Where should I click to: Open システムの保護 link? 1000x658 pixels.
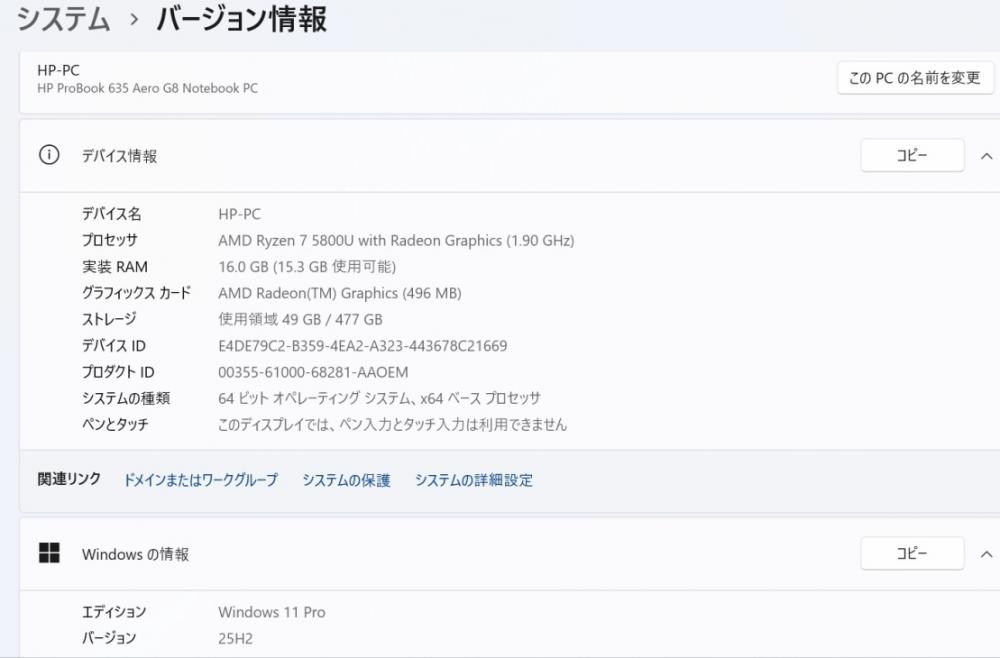point(346,480)
